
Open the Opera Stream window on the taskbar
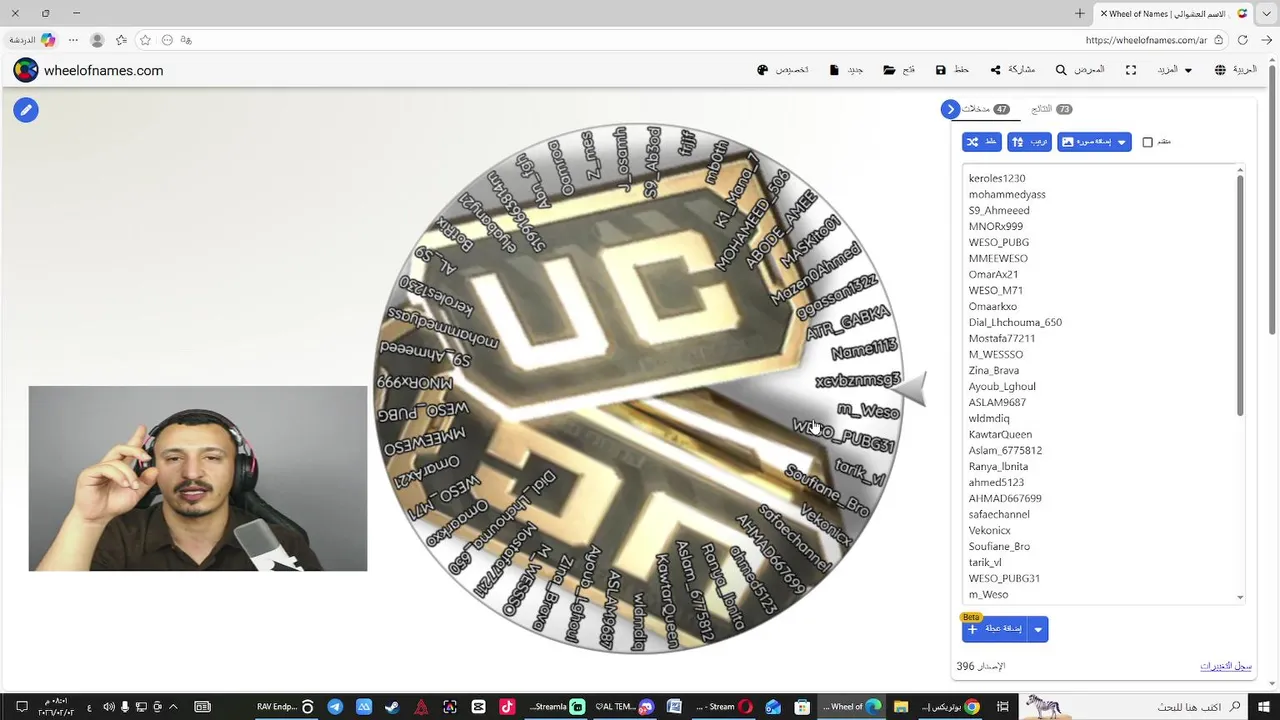click(x=722, y=707)
